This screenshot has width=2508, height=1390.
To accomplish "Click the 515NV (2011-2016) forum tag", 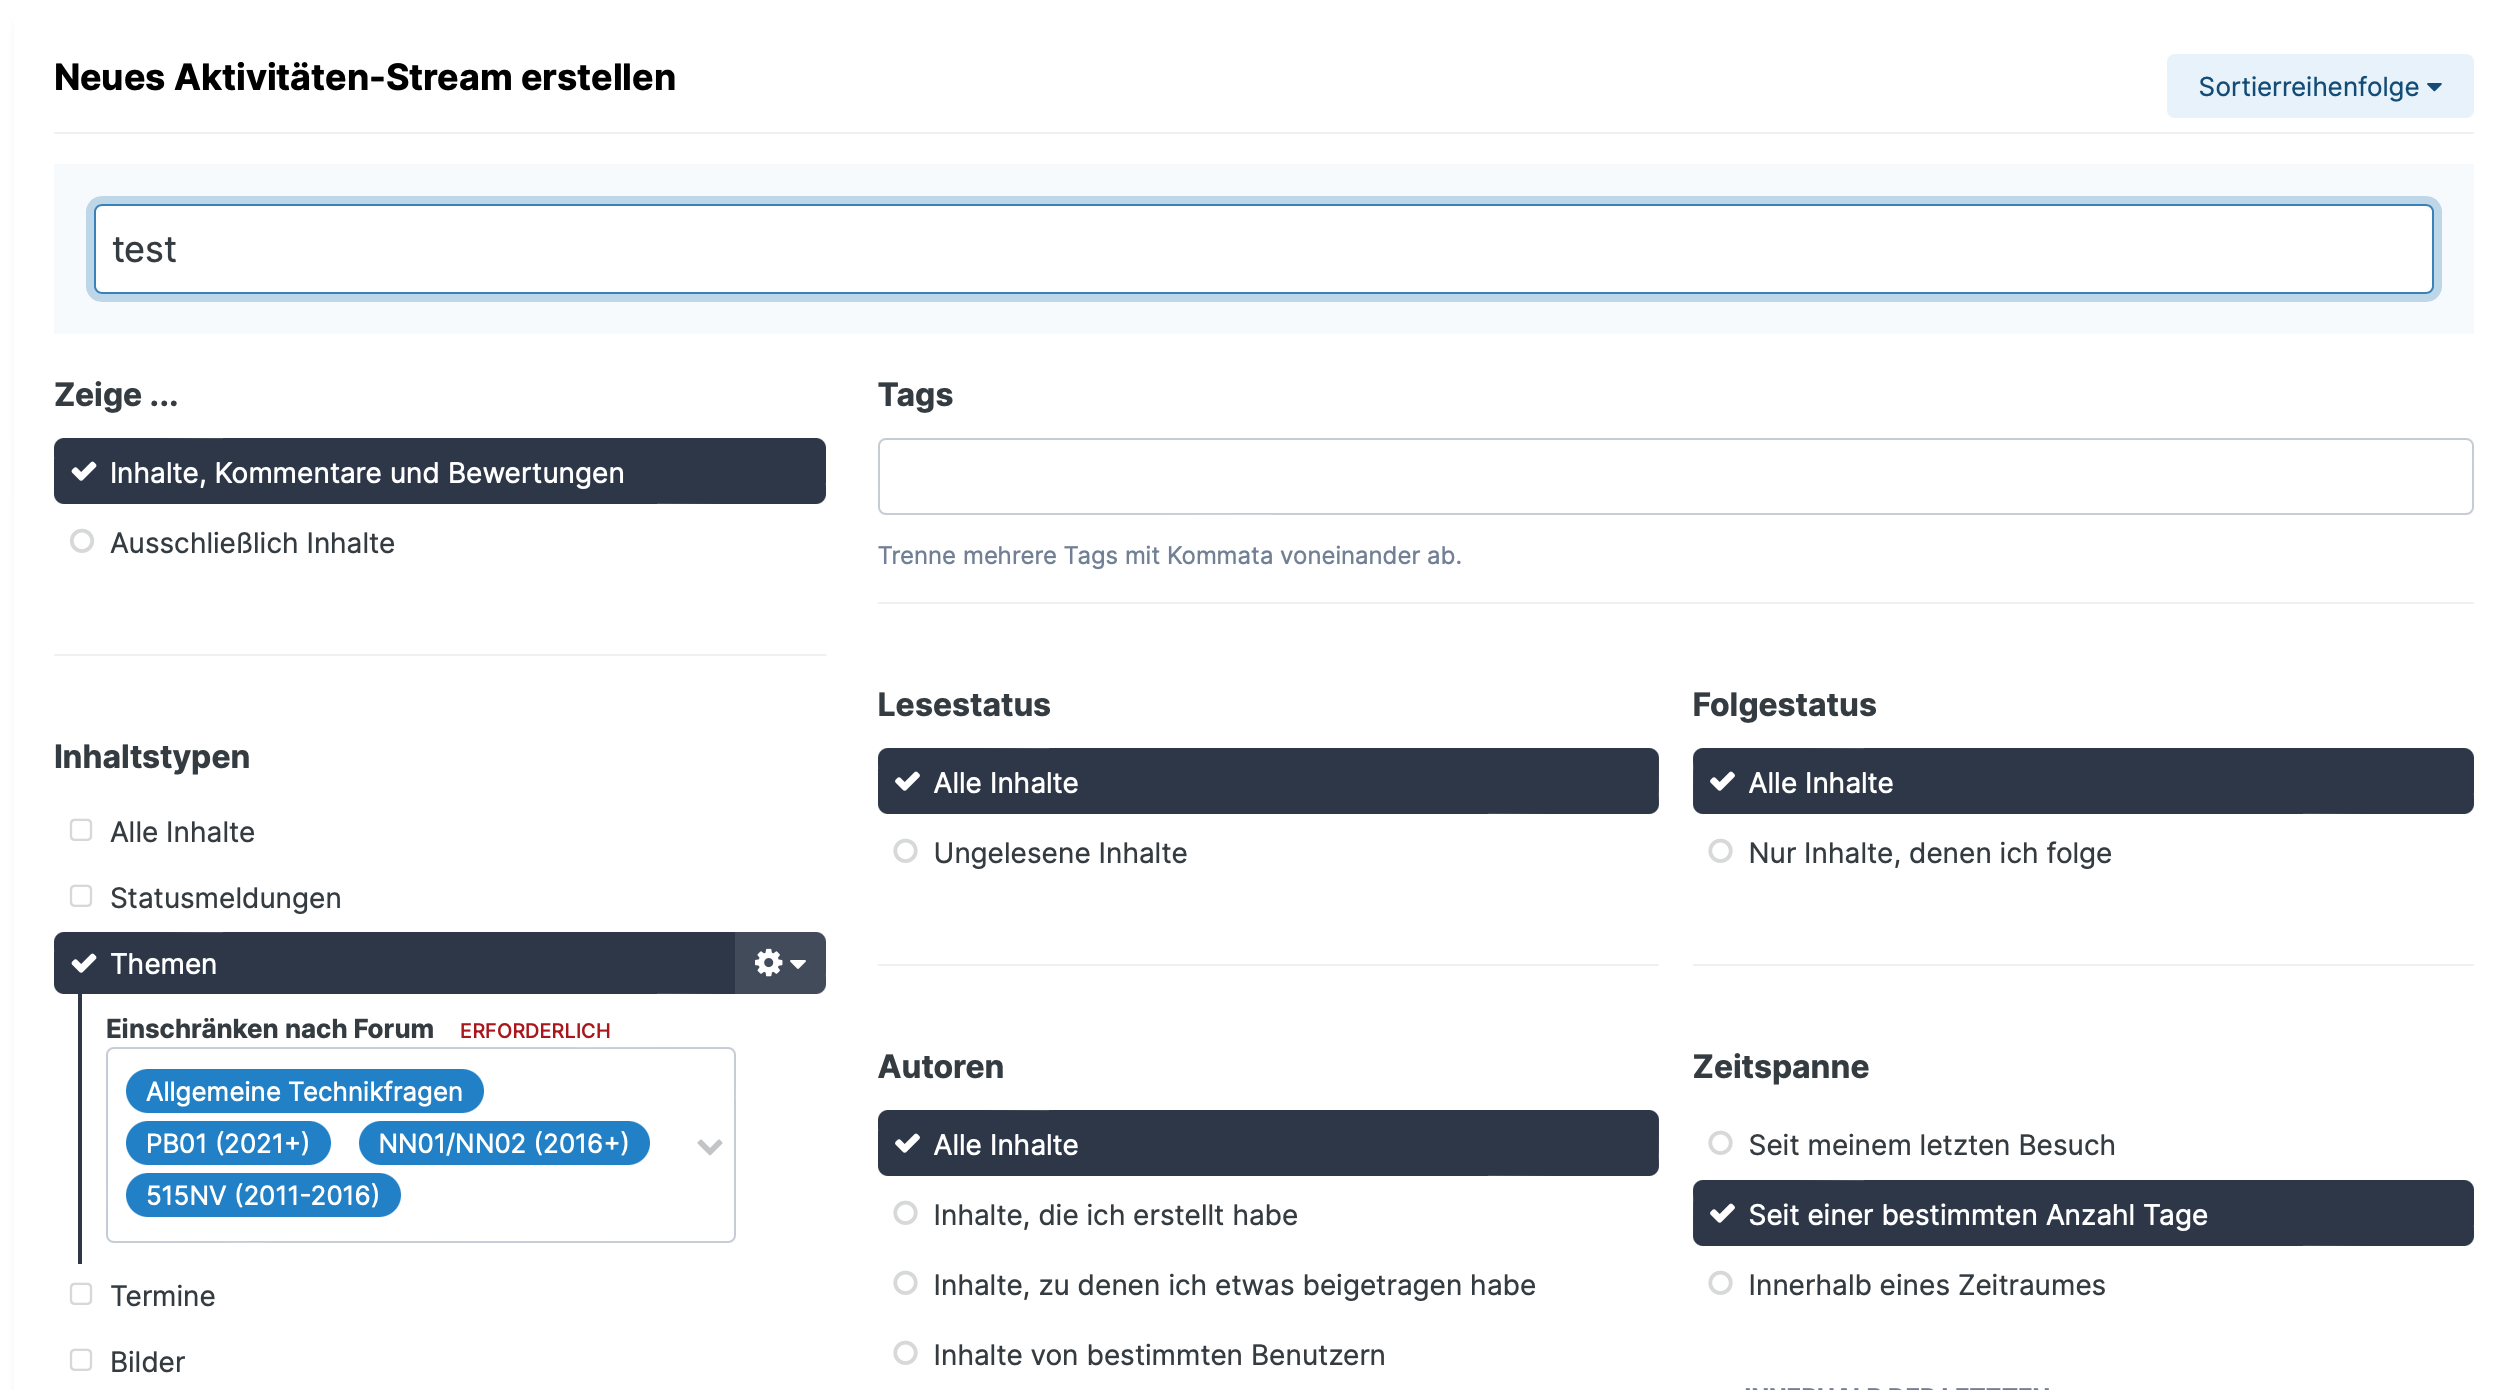I will (x=262, y=1195).
